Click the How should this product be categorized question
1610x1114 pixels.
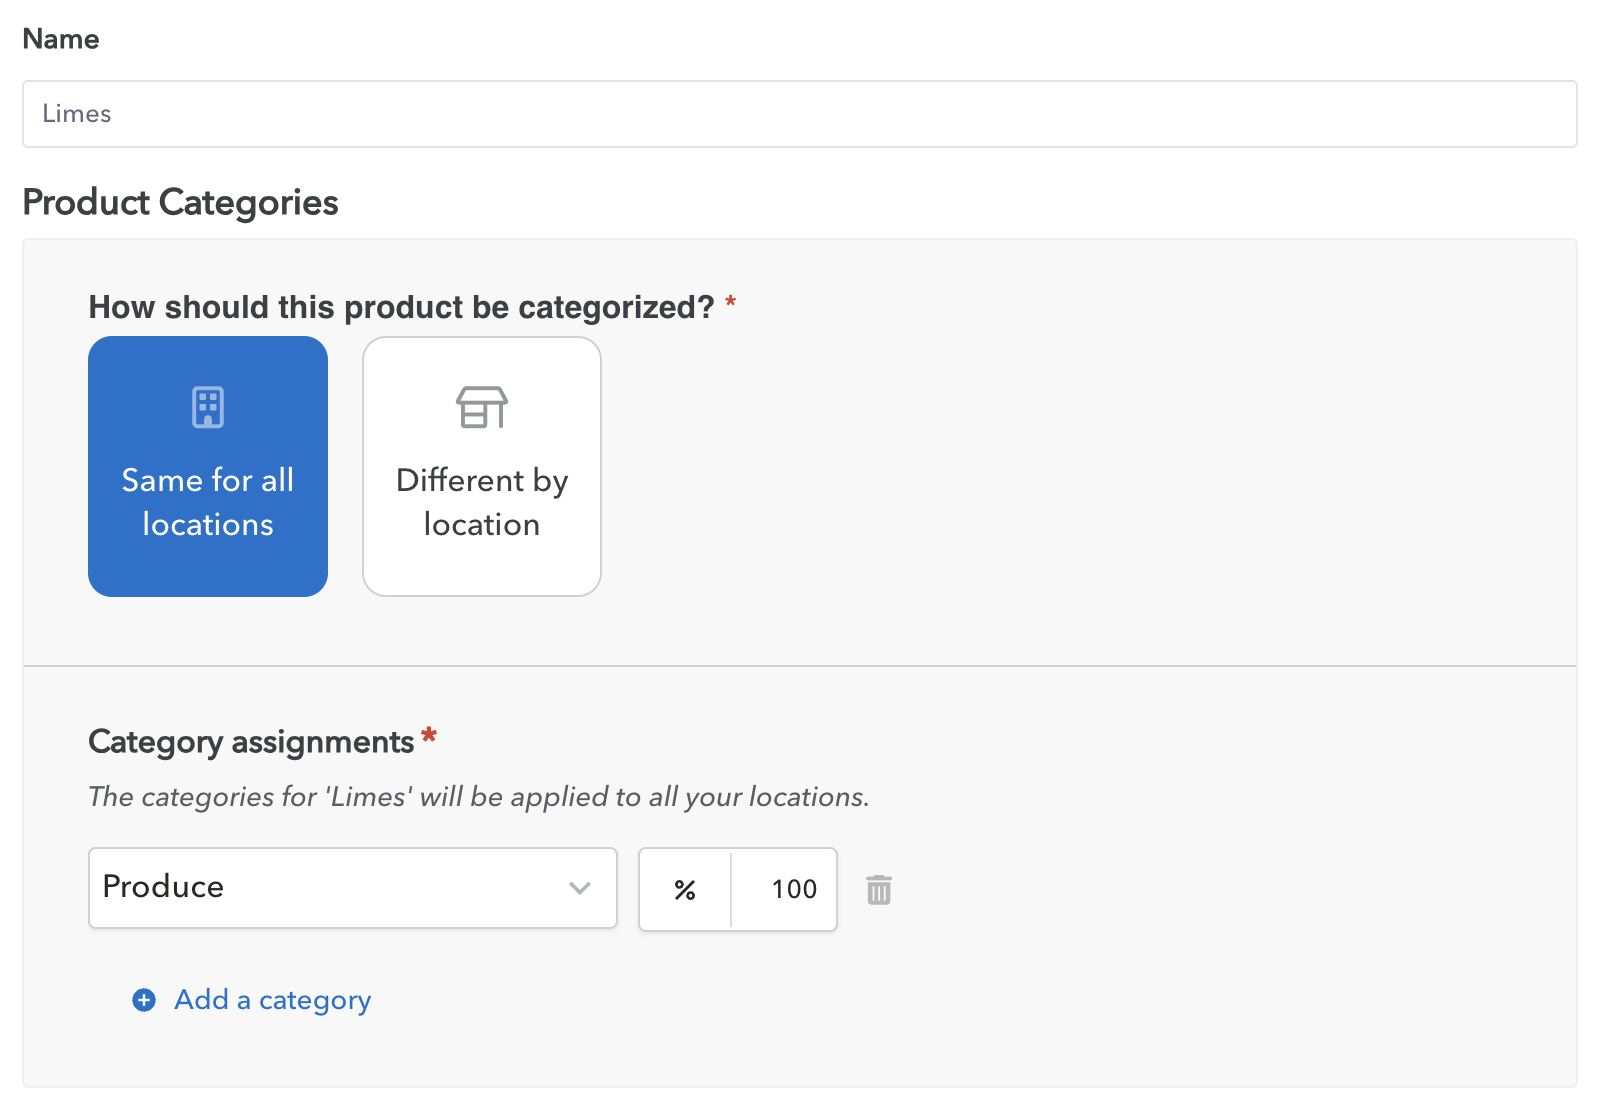point(401,307)
